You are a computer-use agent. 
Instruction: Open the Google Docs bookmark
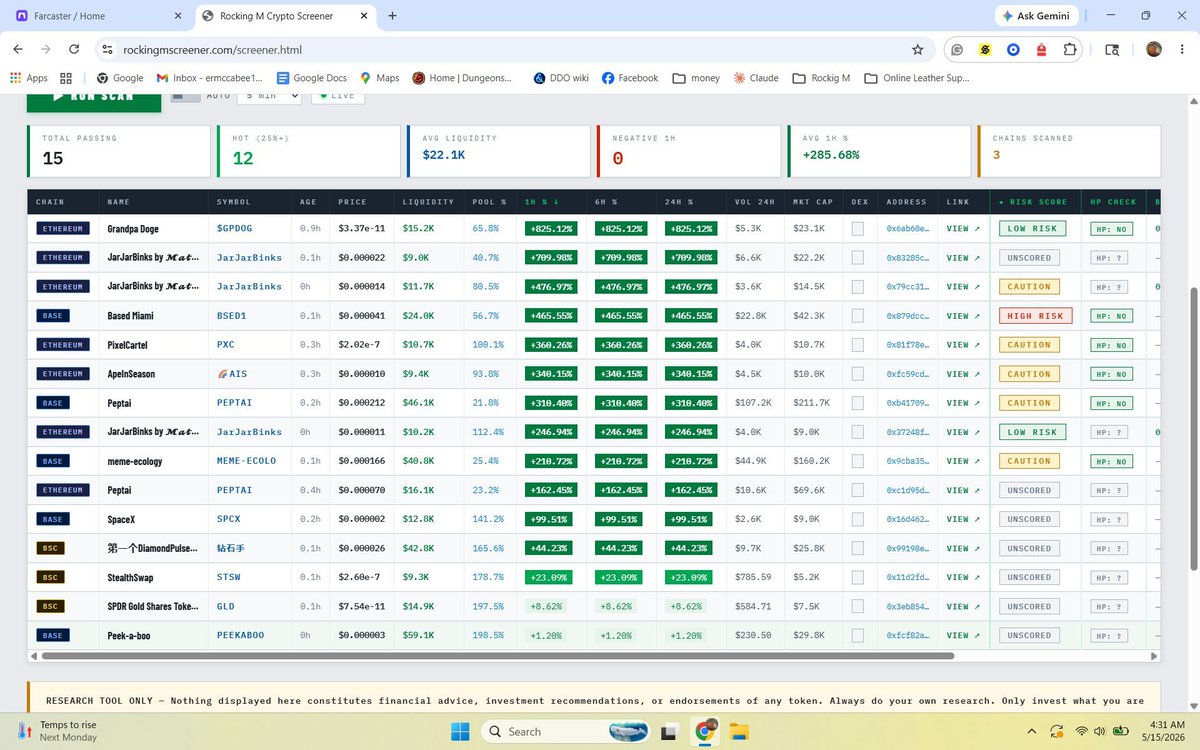[x=311, y=78]
